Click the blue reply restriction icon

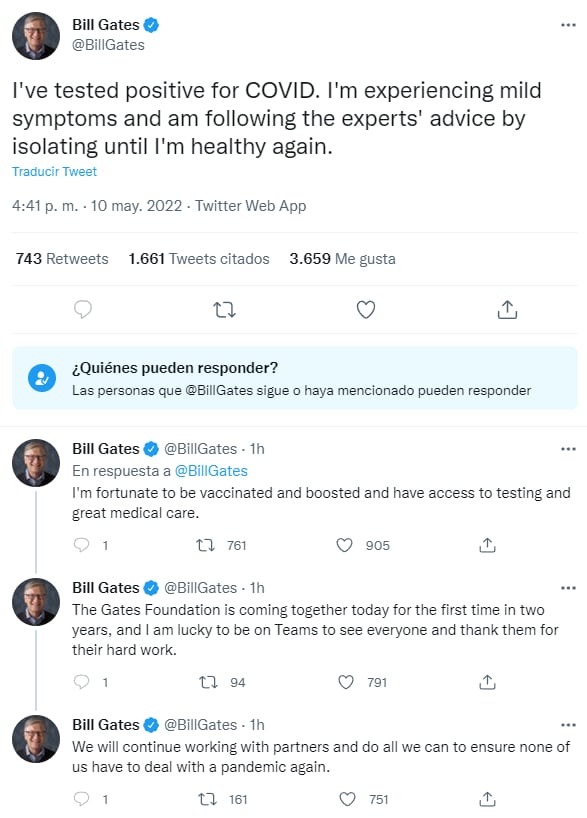40,375
